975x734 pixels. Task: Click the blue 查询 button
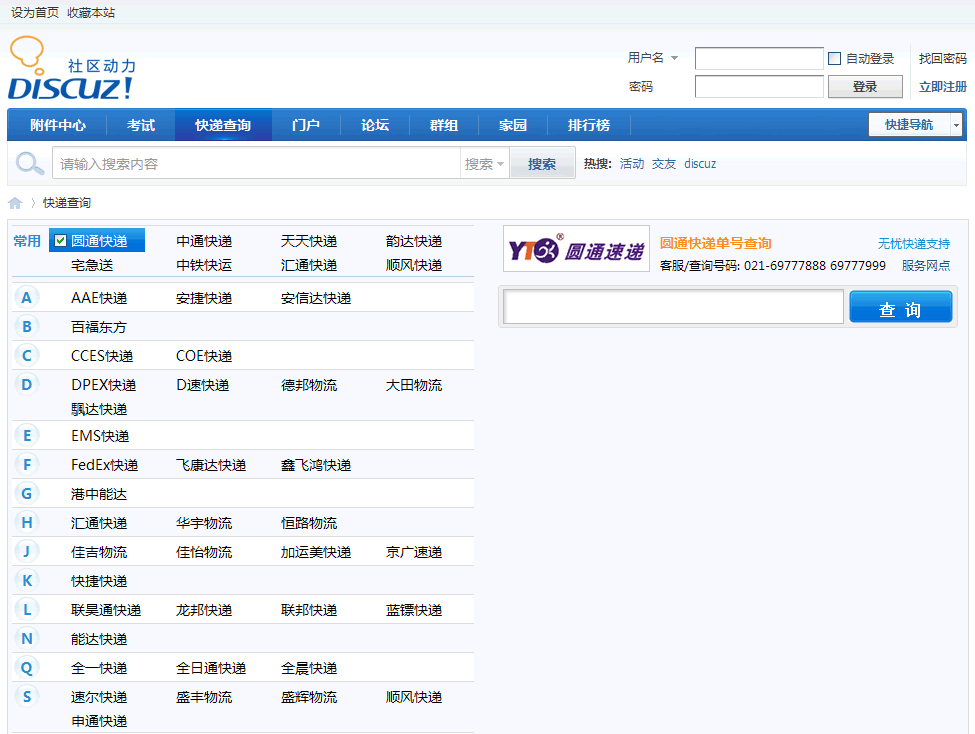click(900, 307)
